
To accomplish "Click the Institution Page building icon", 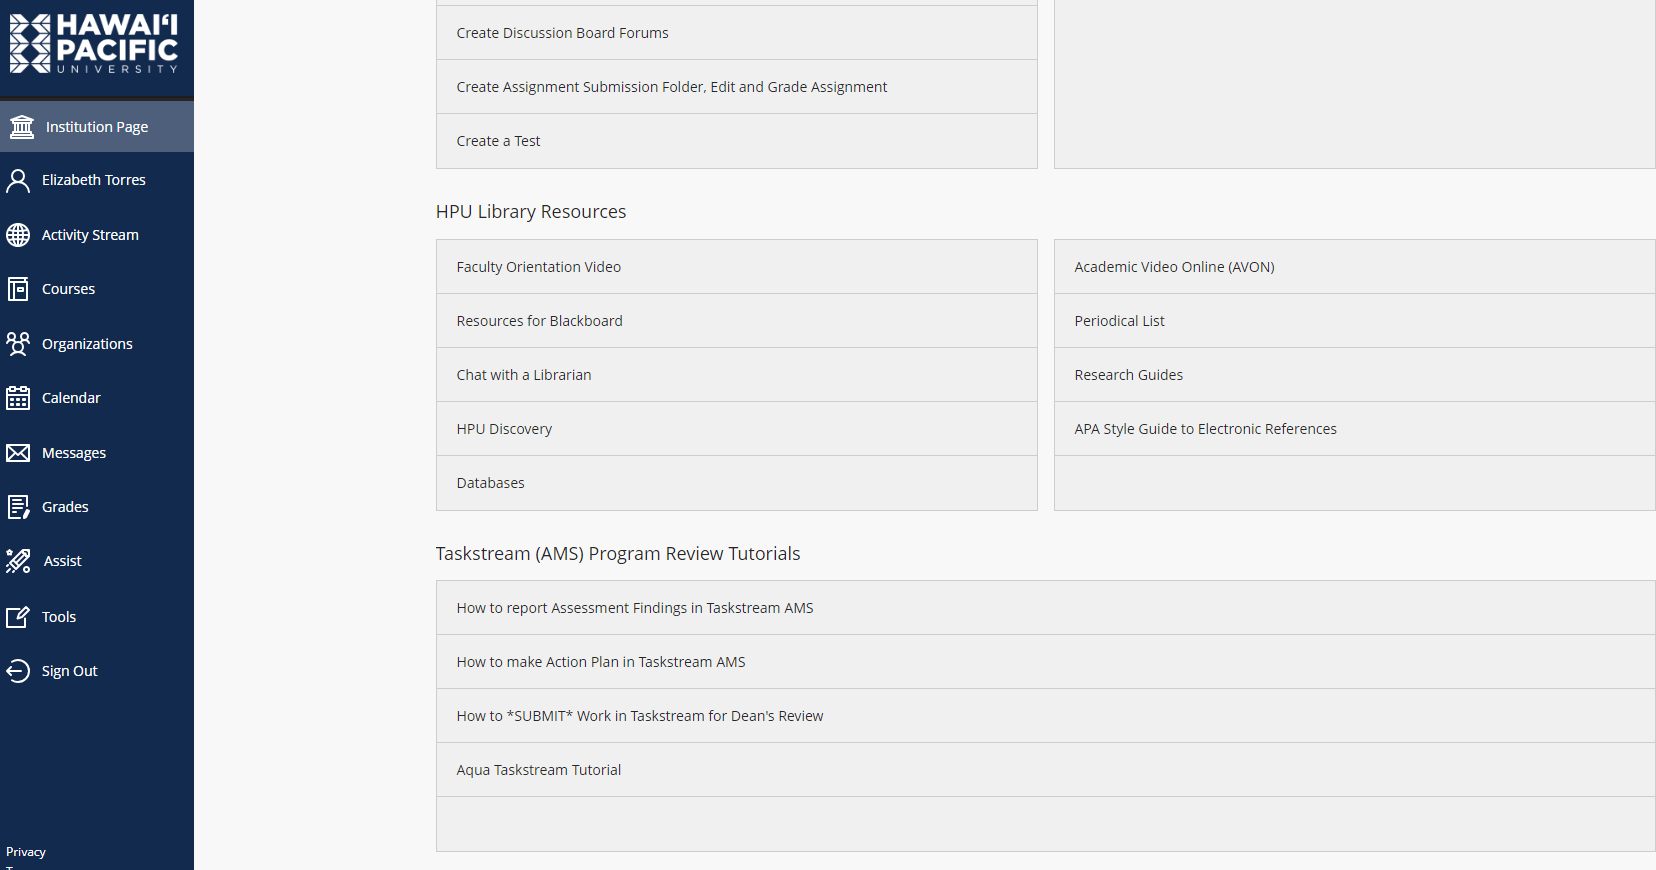I will point(21,127).
